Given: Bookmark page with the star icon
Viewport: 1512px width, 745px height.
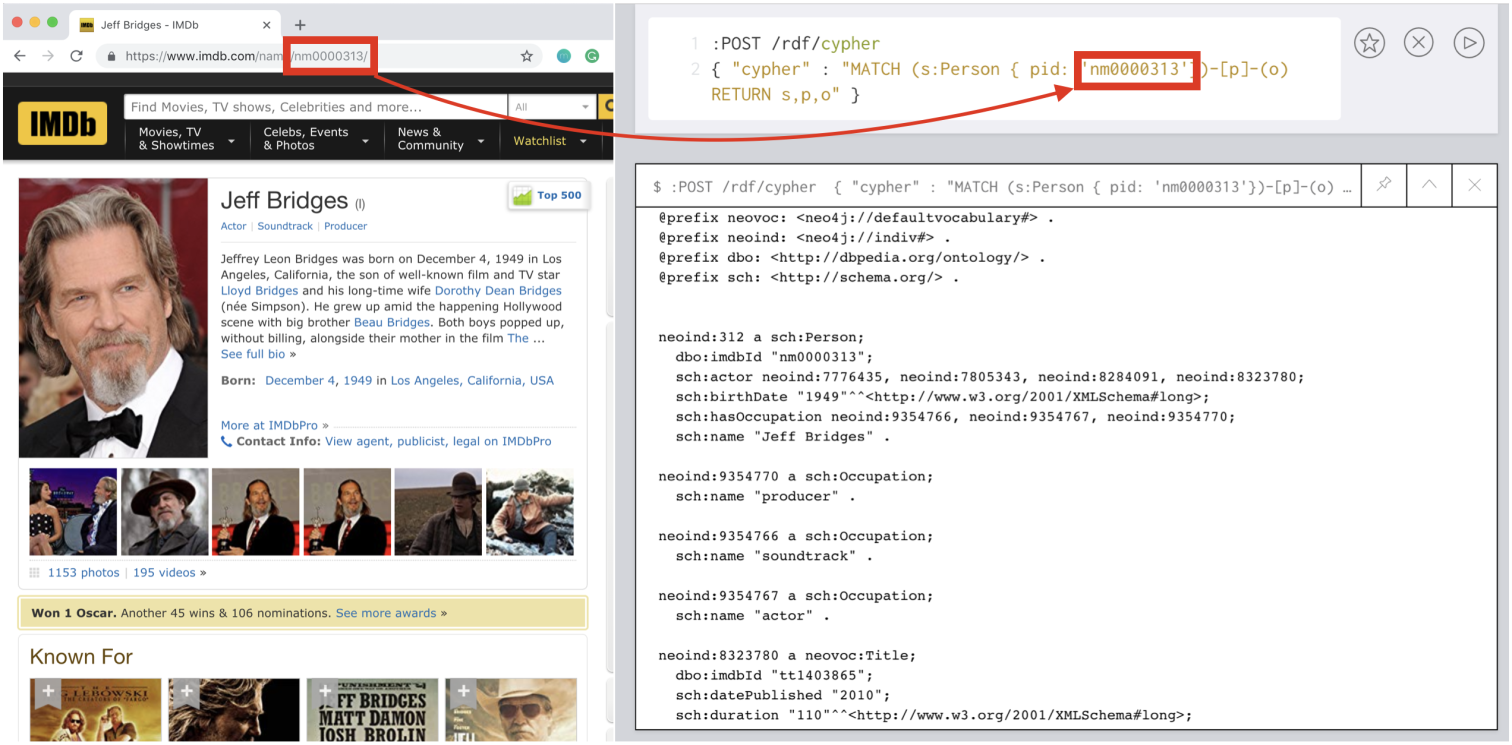Looking at the screenshot, I should [x=527, y=56].
